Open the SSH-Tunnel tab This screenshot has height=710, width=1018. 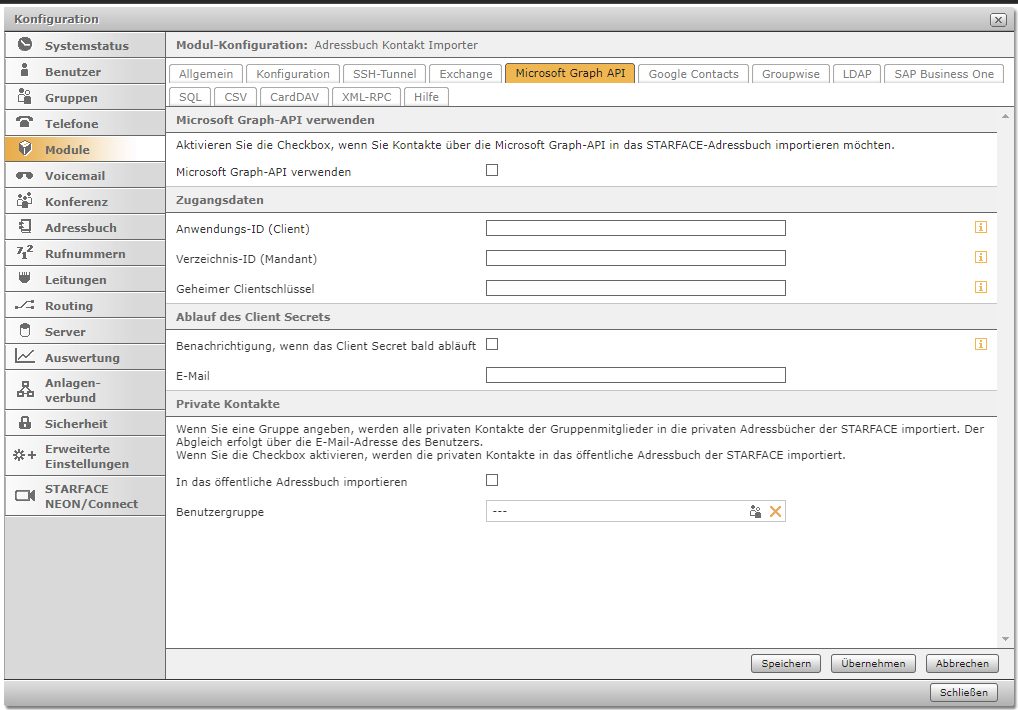(x=384, y=74)
